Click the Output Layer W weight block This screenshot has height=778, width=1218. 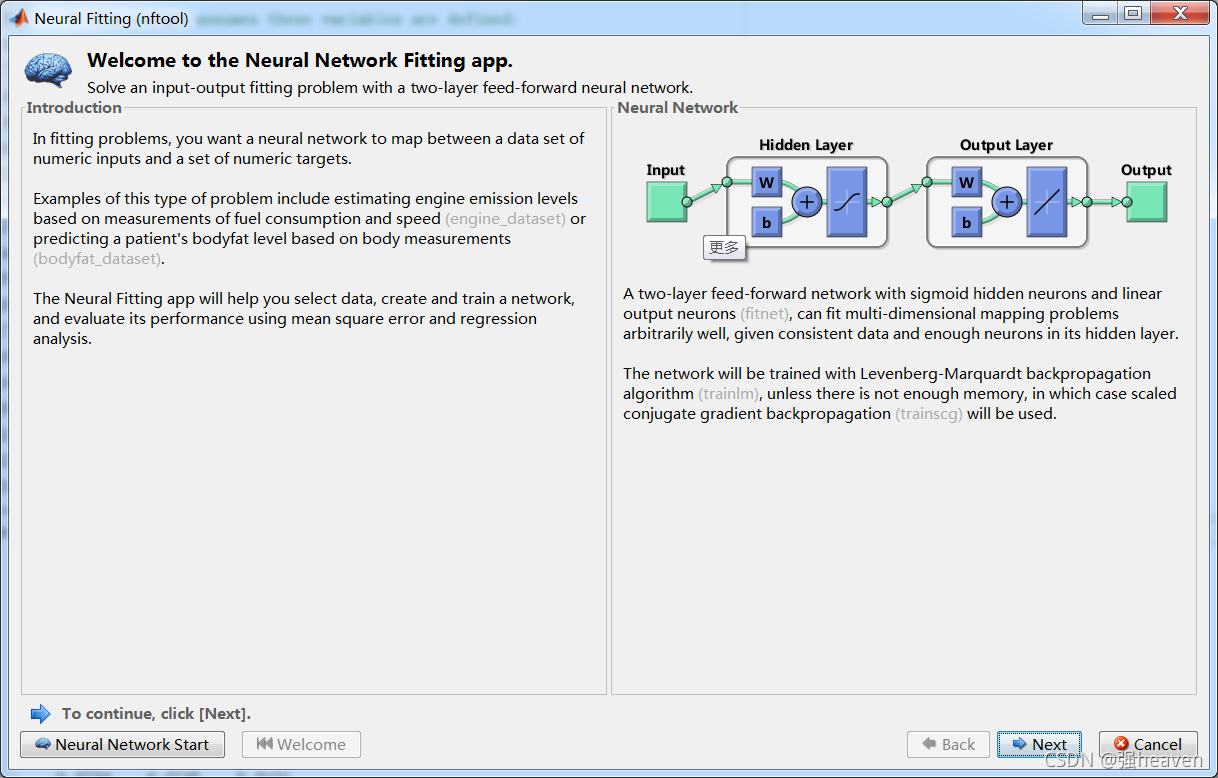(x=966, y=182)
